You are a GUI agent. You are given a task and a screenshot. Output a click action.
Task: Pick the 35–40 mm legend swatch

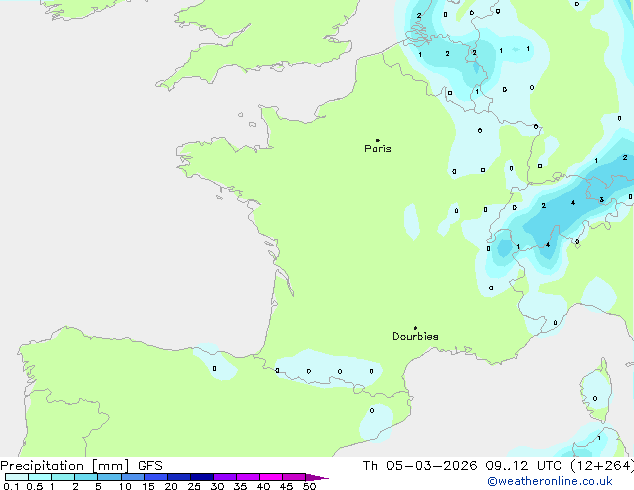[248, 477]
